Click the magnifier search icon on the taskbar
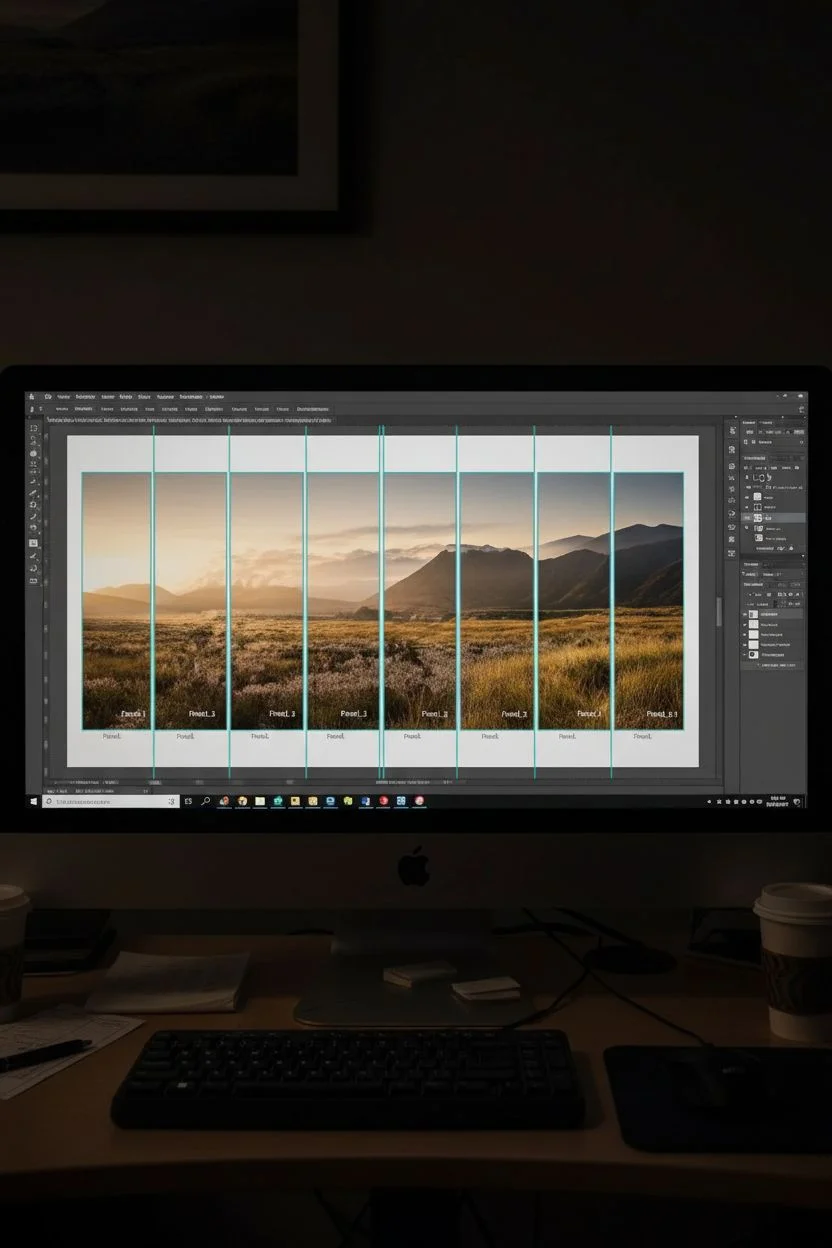Screen dimensions: 832x1248 (x=206, y=801)
